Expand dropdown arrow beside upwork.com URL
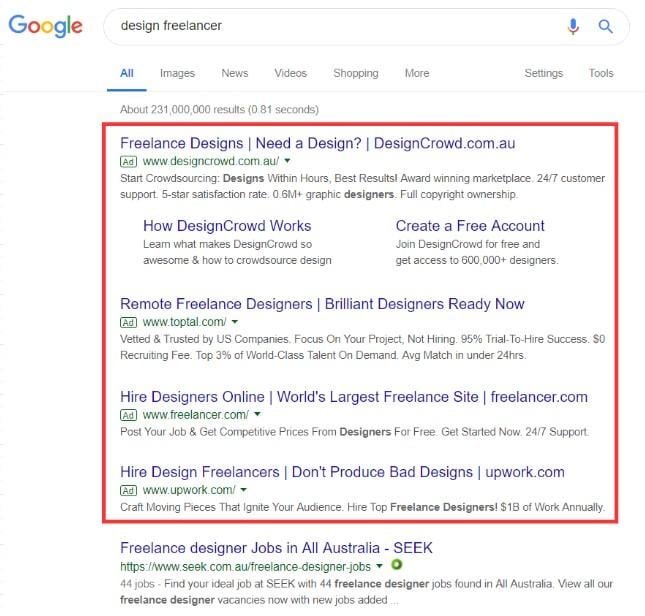 pyautogui.click(x=244, y=490)
